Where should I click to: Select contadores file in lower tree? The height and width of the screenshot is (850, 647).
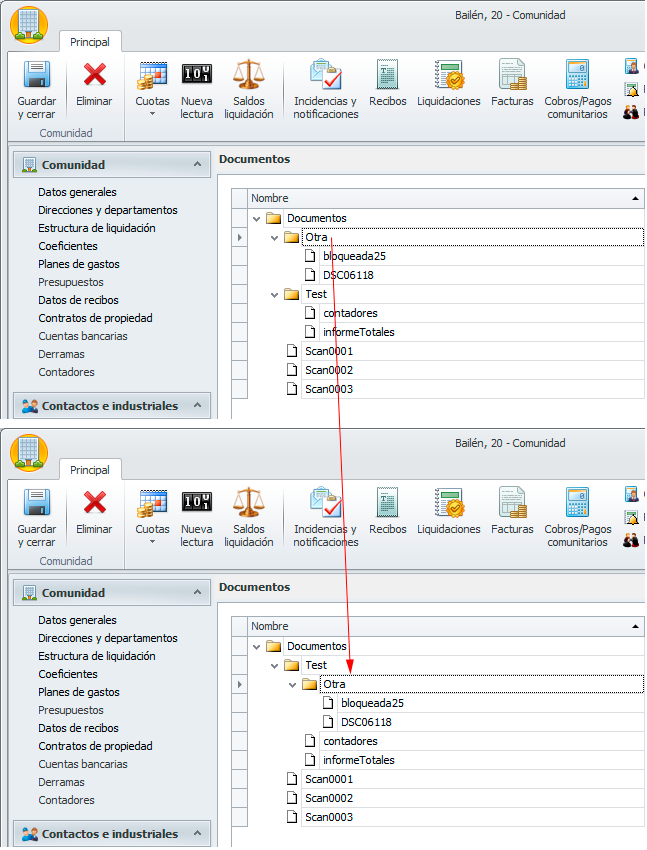coord(350,741)
